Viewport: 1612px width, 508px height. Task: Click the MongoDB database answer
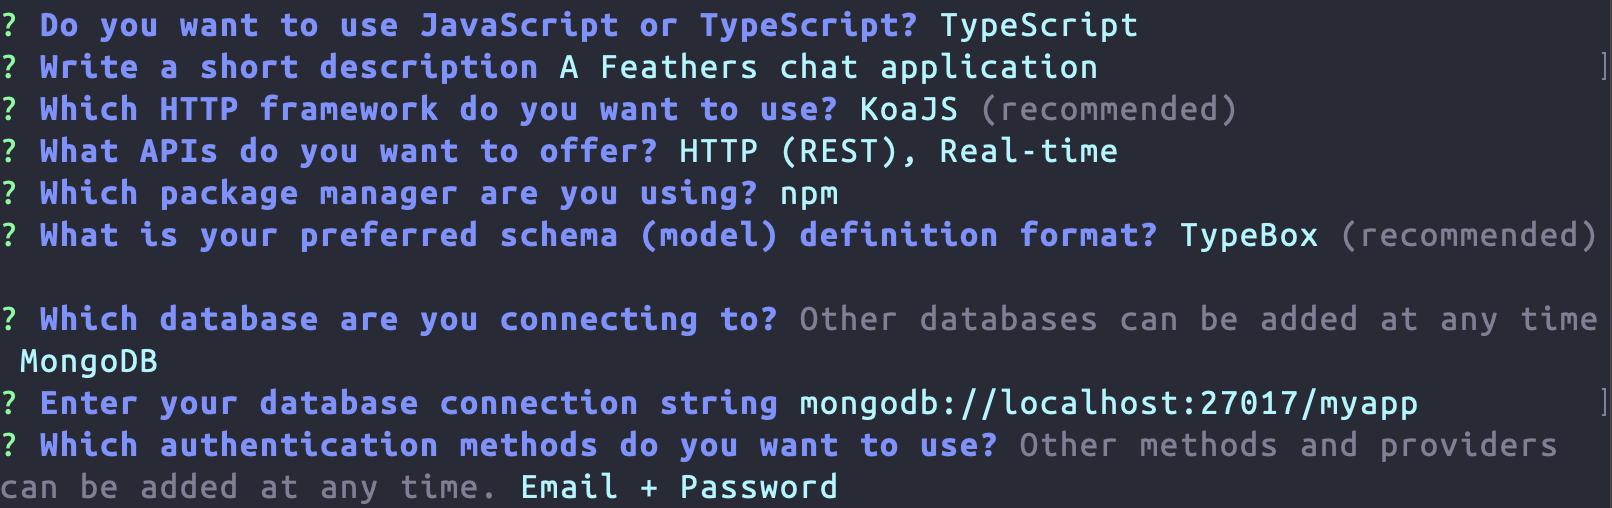[89, 361]
